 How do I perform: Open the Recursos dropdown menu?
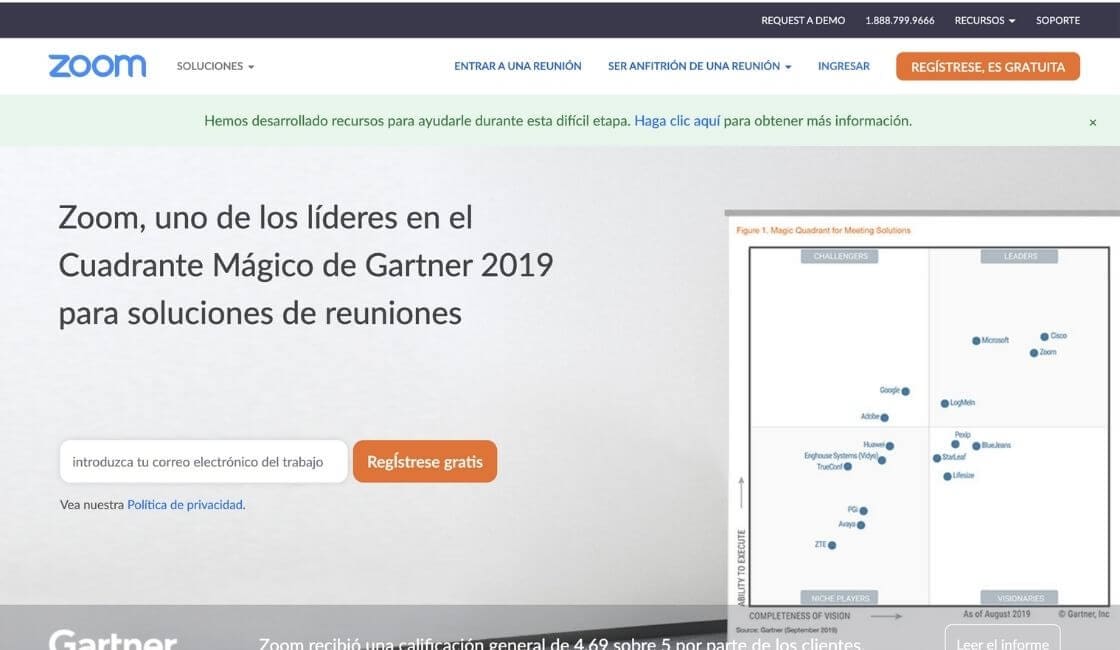click(x=984, y=20)
